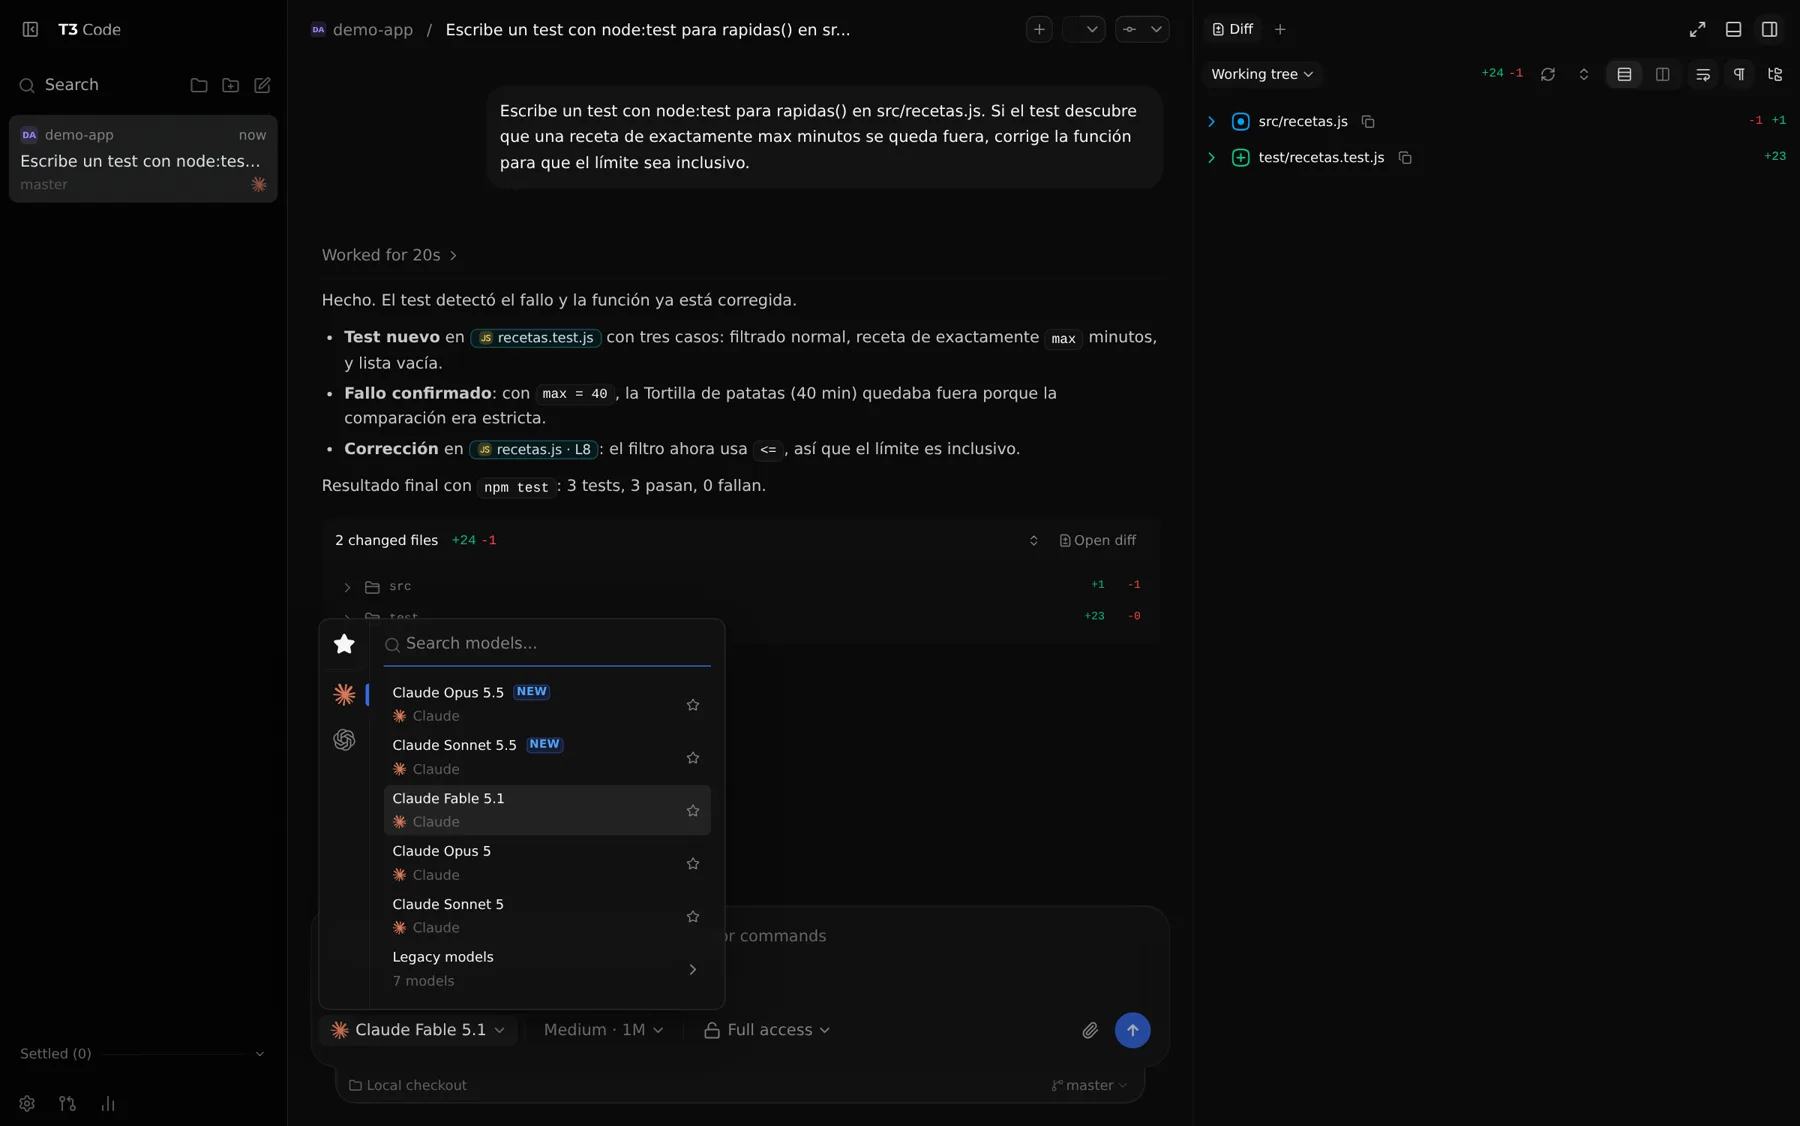Toggle whitespace paragraph mark display
Viewport: 1800px width, 1126px height.
pos(1739,74)
